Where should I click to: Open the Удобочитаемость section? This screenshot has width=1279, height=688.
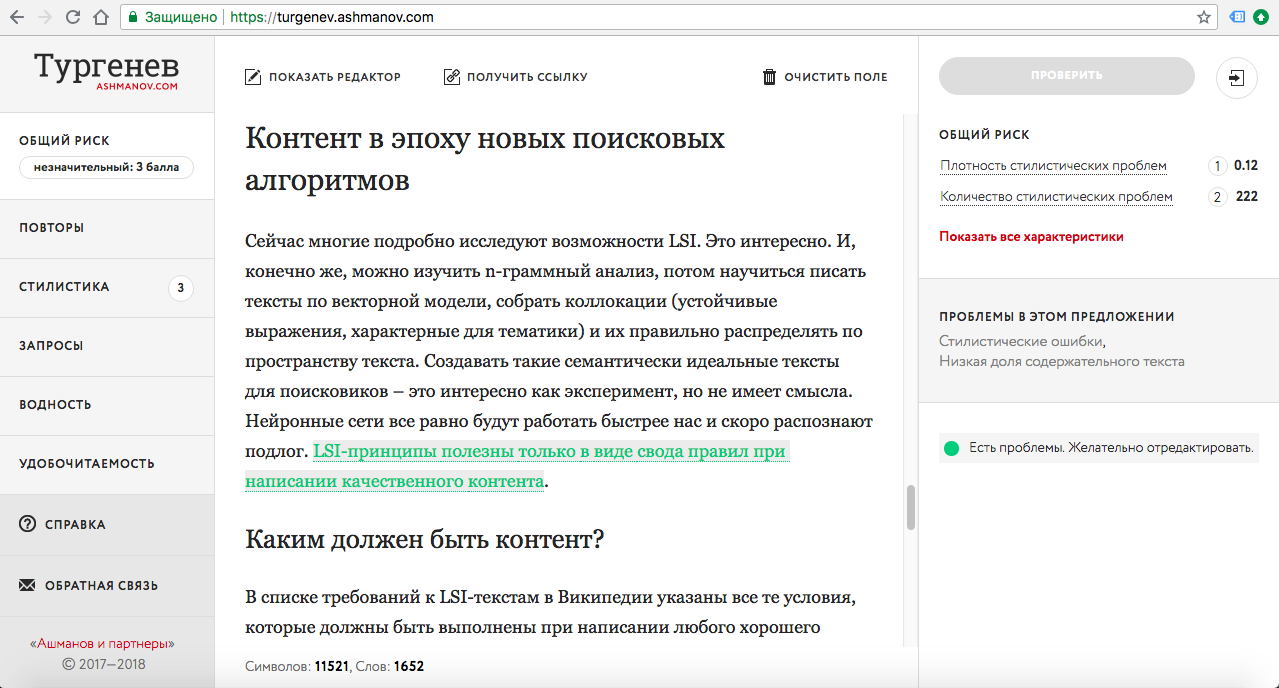(87, 464)
